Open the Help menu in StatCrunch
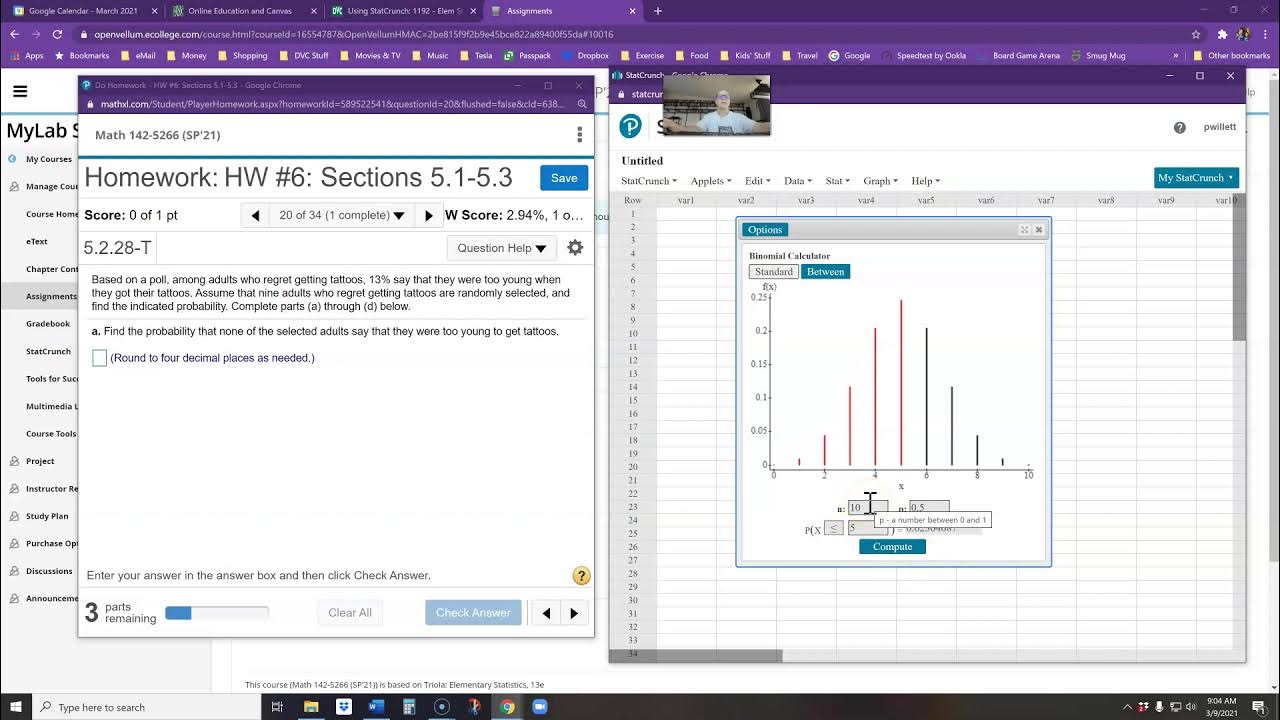The height and width of the screenshot is (720, 1280). [x=925, y=181]
